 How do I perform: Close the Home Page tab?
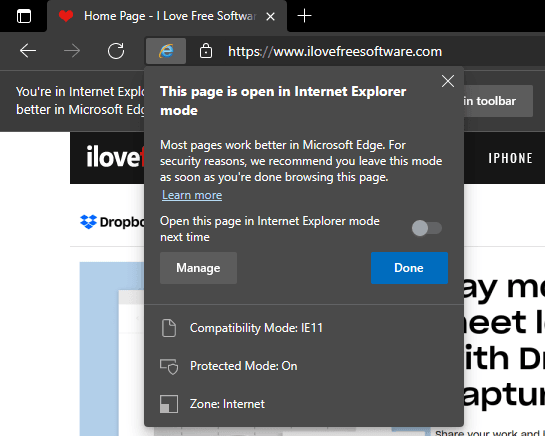point(270,16)
